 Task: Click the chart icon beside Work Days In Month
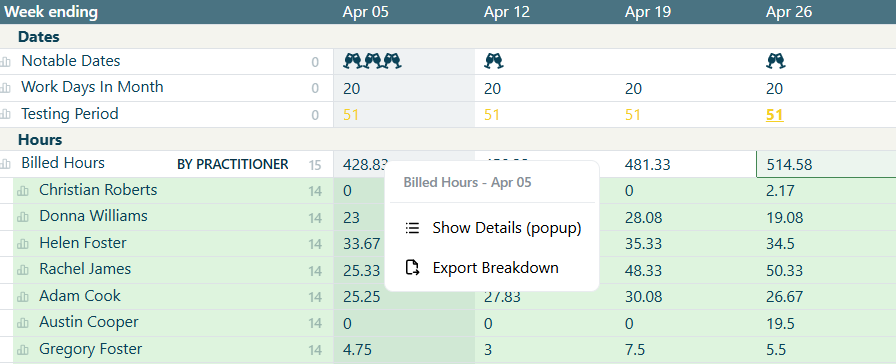pos(6,89)
